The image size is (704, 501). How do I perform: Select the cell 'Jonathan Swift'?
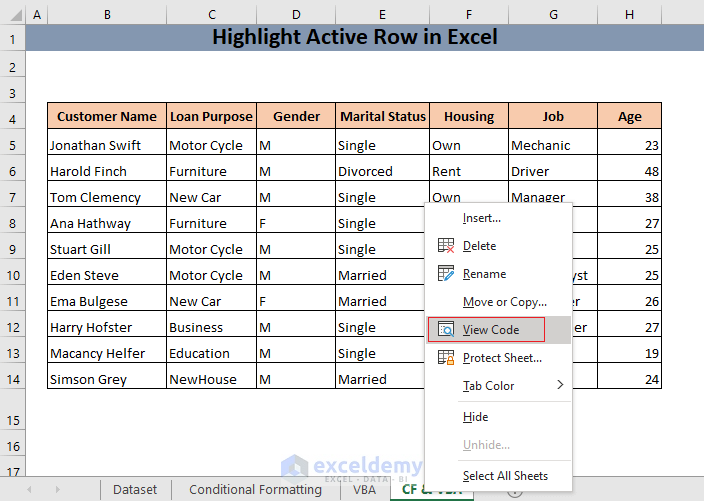pyautogui.click(x=107, y=142)
